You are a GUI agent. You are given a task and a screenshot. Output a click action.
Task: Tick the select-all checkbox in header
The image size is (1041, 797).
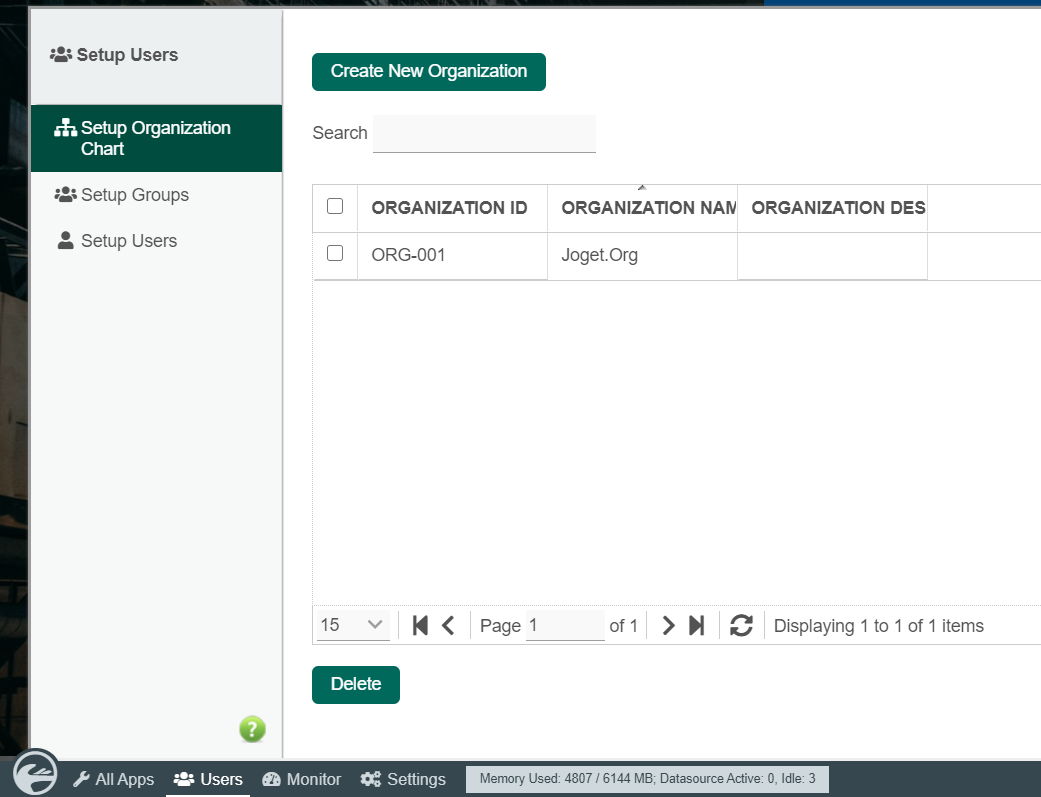click(335, 206)
